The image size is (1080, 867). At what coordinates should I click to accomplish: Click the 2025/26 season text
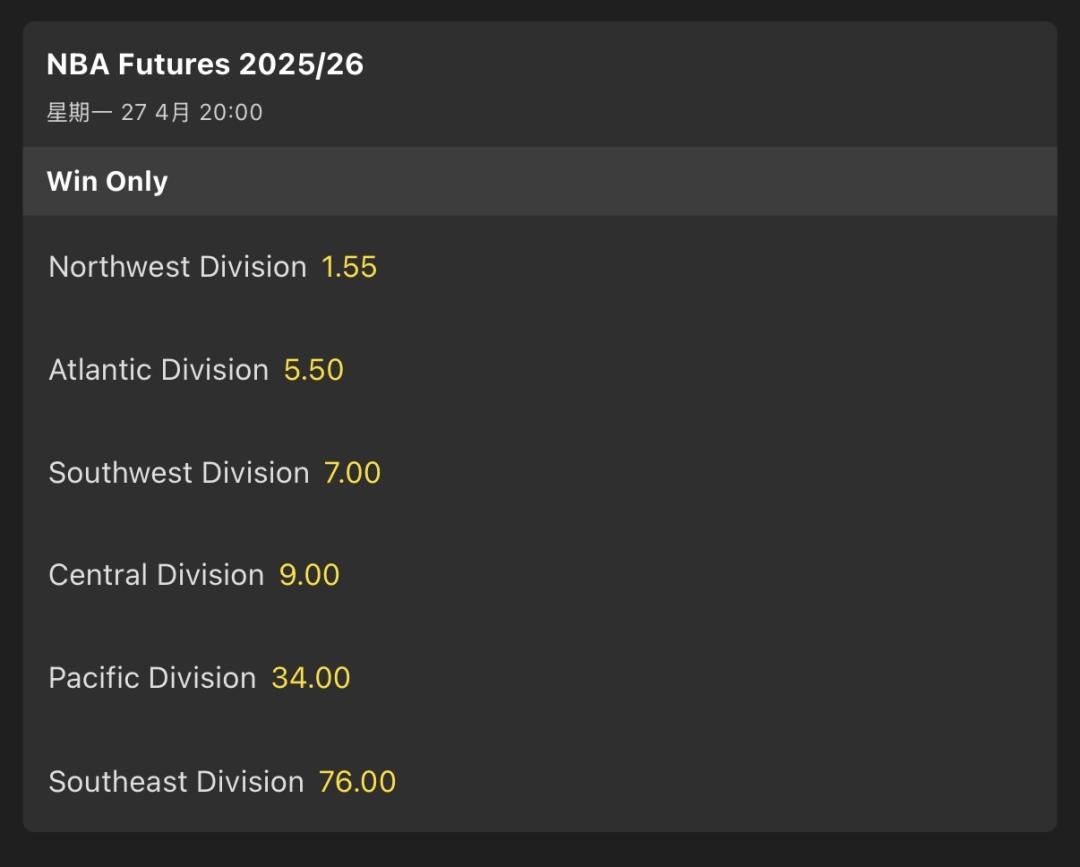pos(301,65)
